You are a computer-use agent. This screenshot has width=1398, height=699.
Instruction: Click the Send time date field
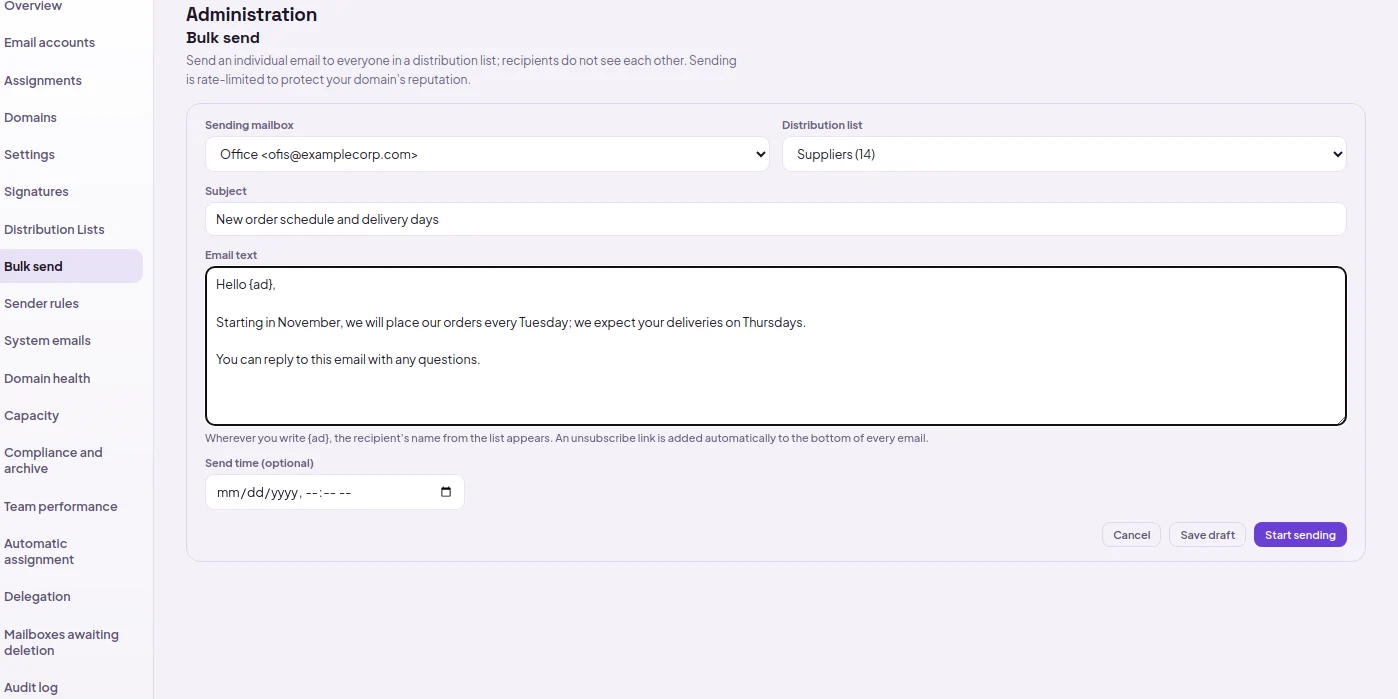pos(334,492)
